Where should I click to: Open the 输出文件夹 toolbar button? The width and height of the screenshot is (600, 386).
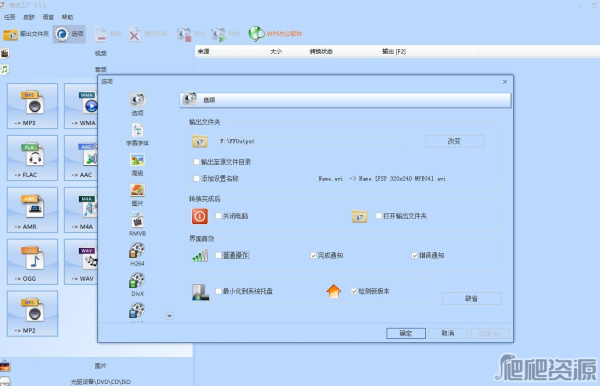26,34
